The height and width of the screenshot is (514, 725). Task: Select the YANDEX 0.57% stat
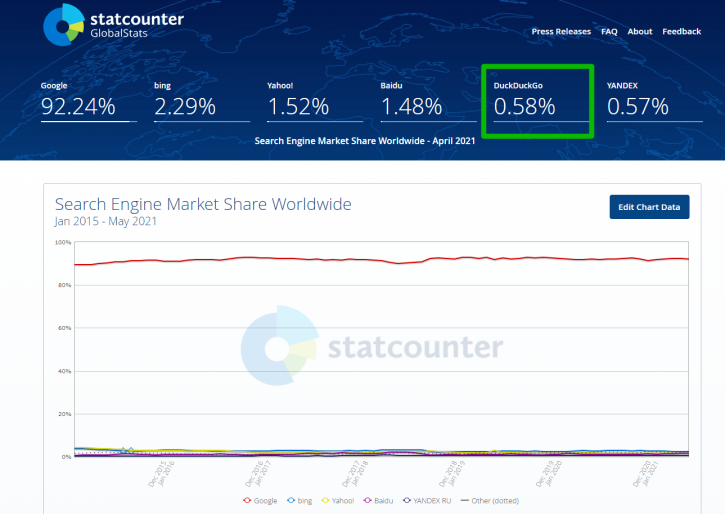click(654, 101)
